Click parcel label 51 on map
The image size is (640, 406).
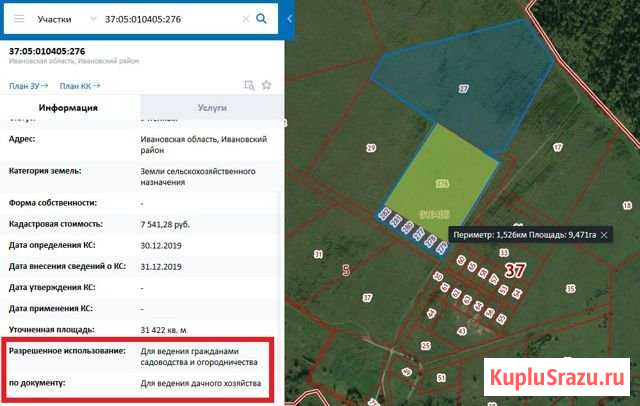point(441,378)
